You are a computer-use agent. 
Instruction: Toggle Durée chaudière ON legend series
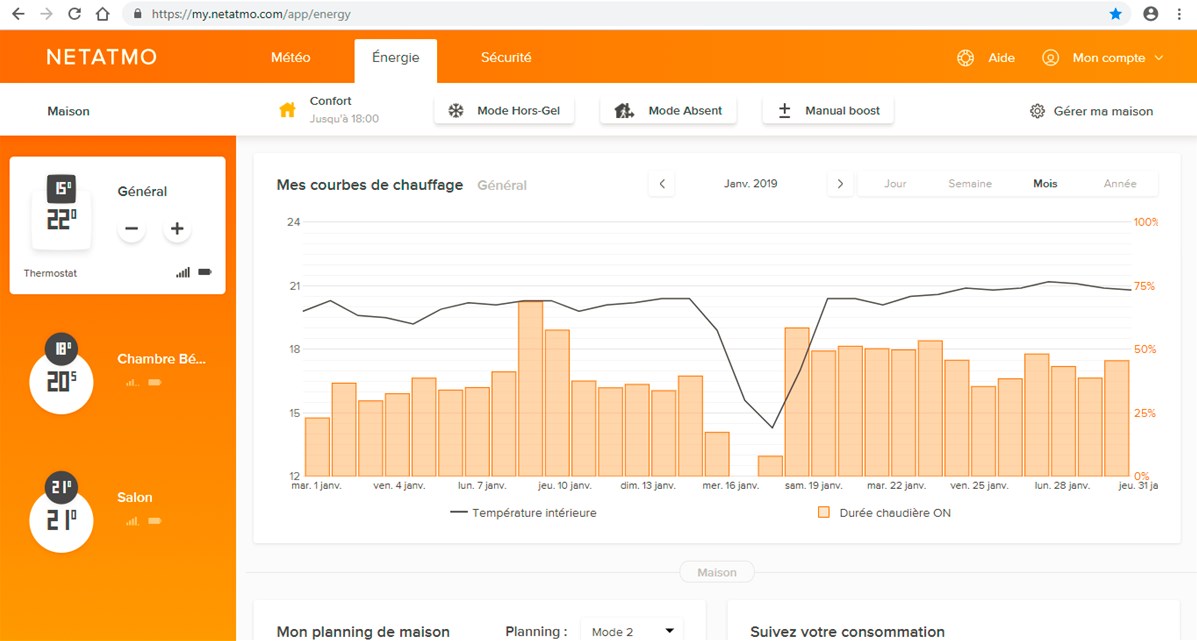[x=885, y=513]
